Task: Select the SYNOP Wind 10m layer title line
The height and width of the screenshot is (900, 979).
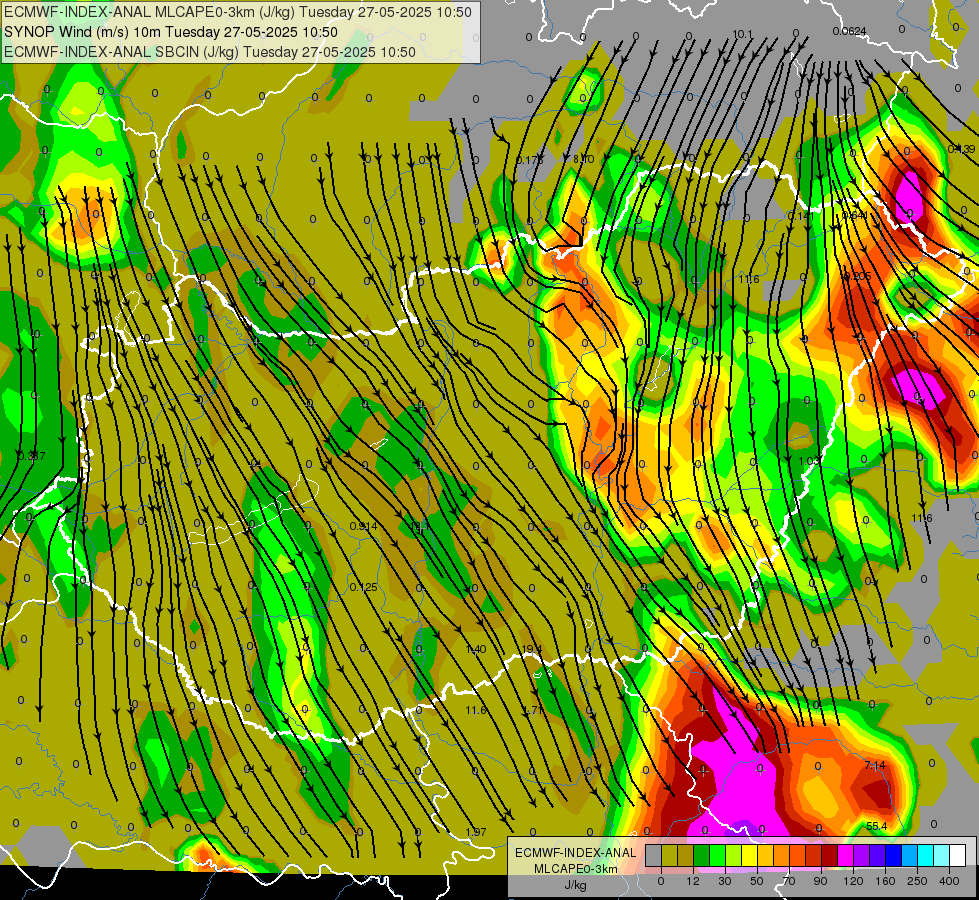Action: [x=170, y=32]
